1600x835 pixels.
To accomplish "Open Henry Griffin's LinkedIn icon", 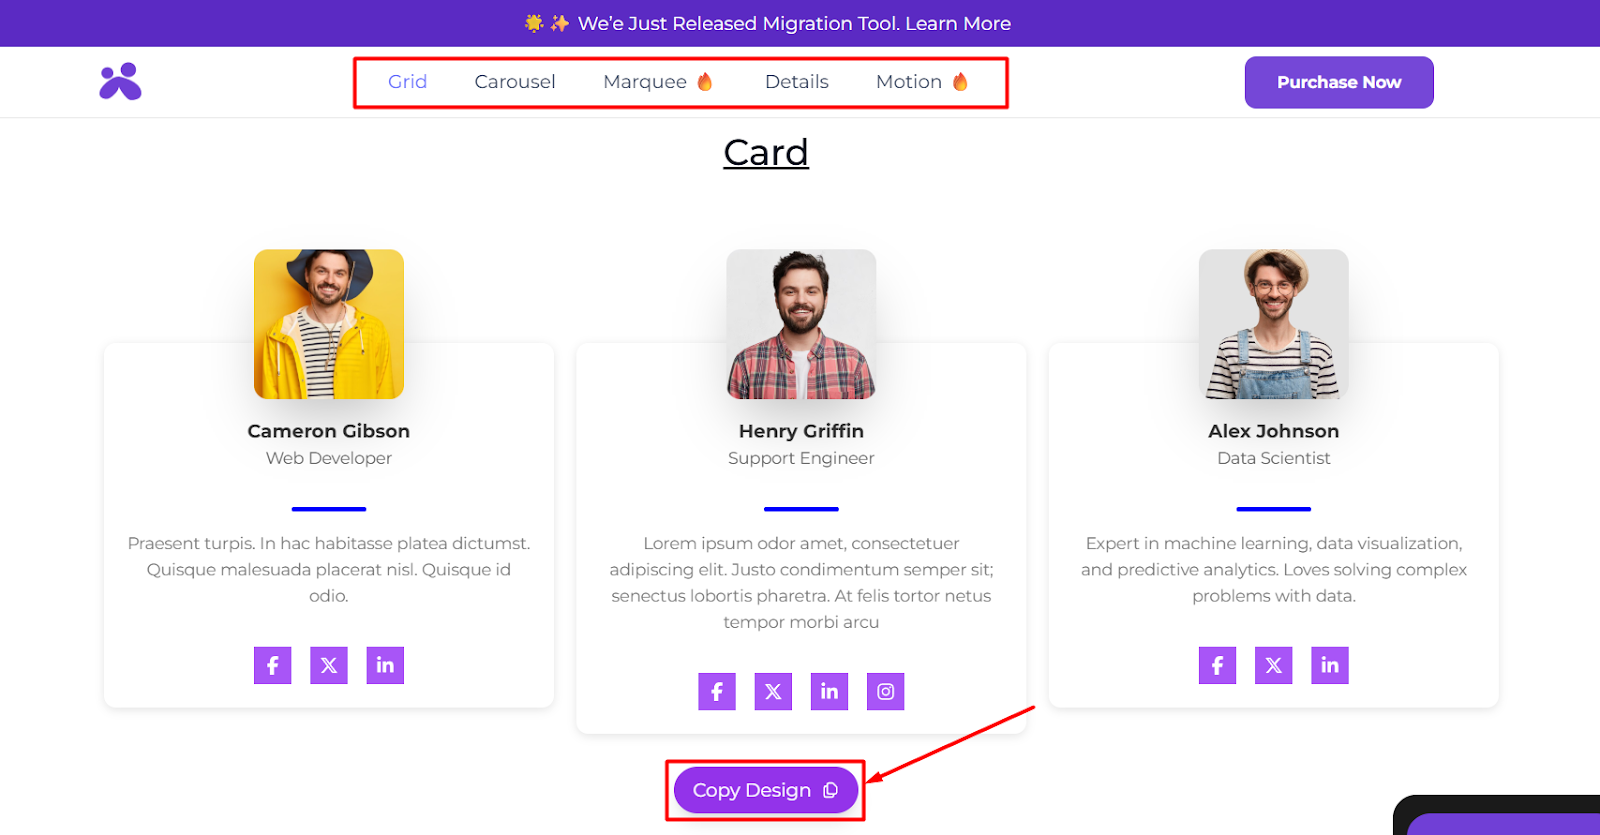I will tap(829, 691).
